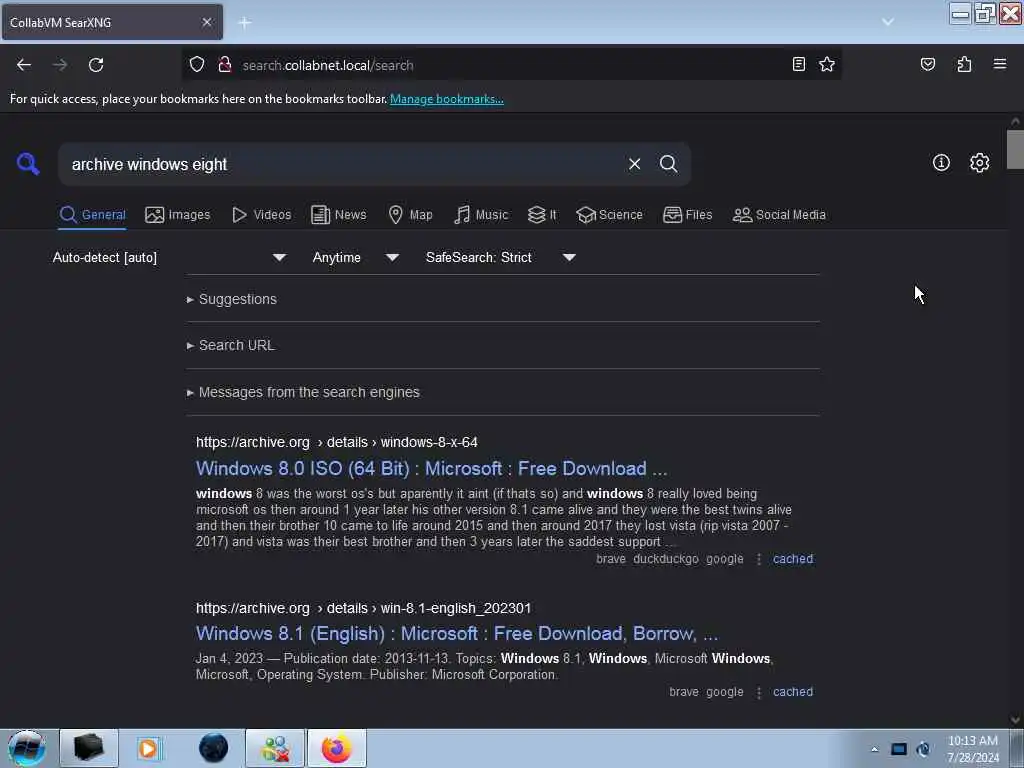Switch to the Videos category tab
Screen dimensions: 1024x768
pyautogui.click(x=261, y=215)
